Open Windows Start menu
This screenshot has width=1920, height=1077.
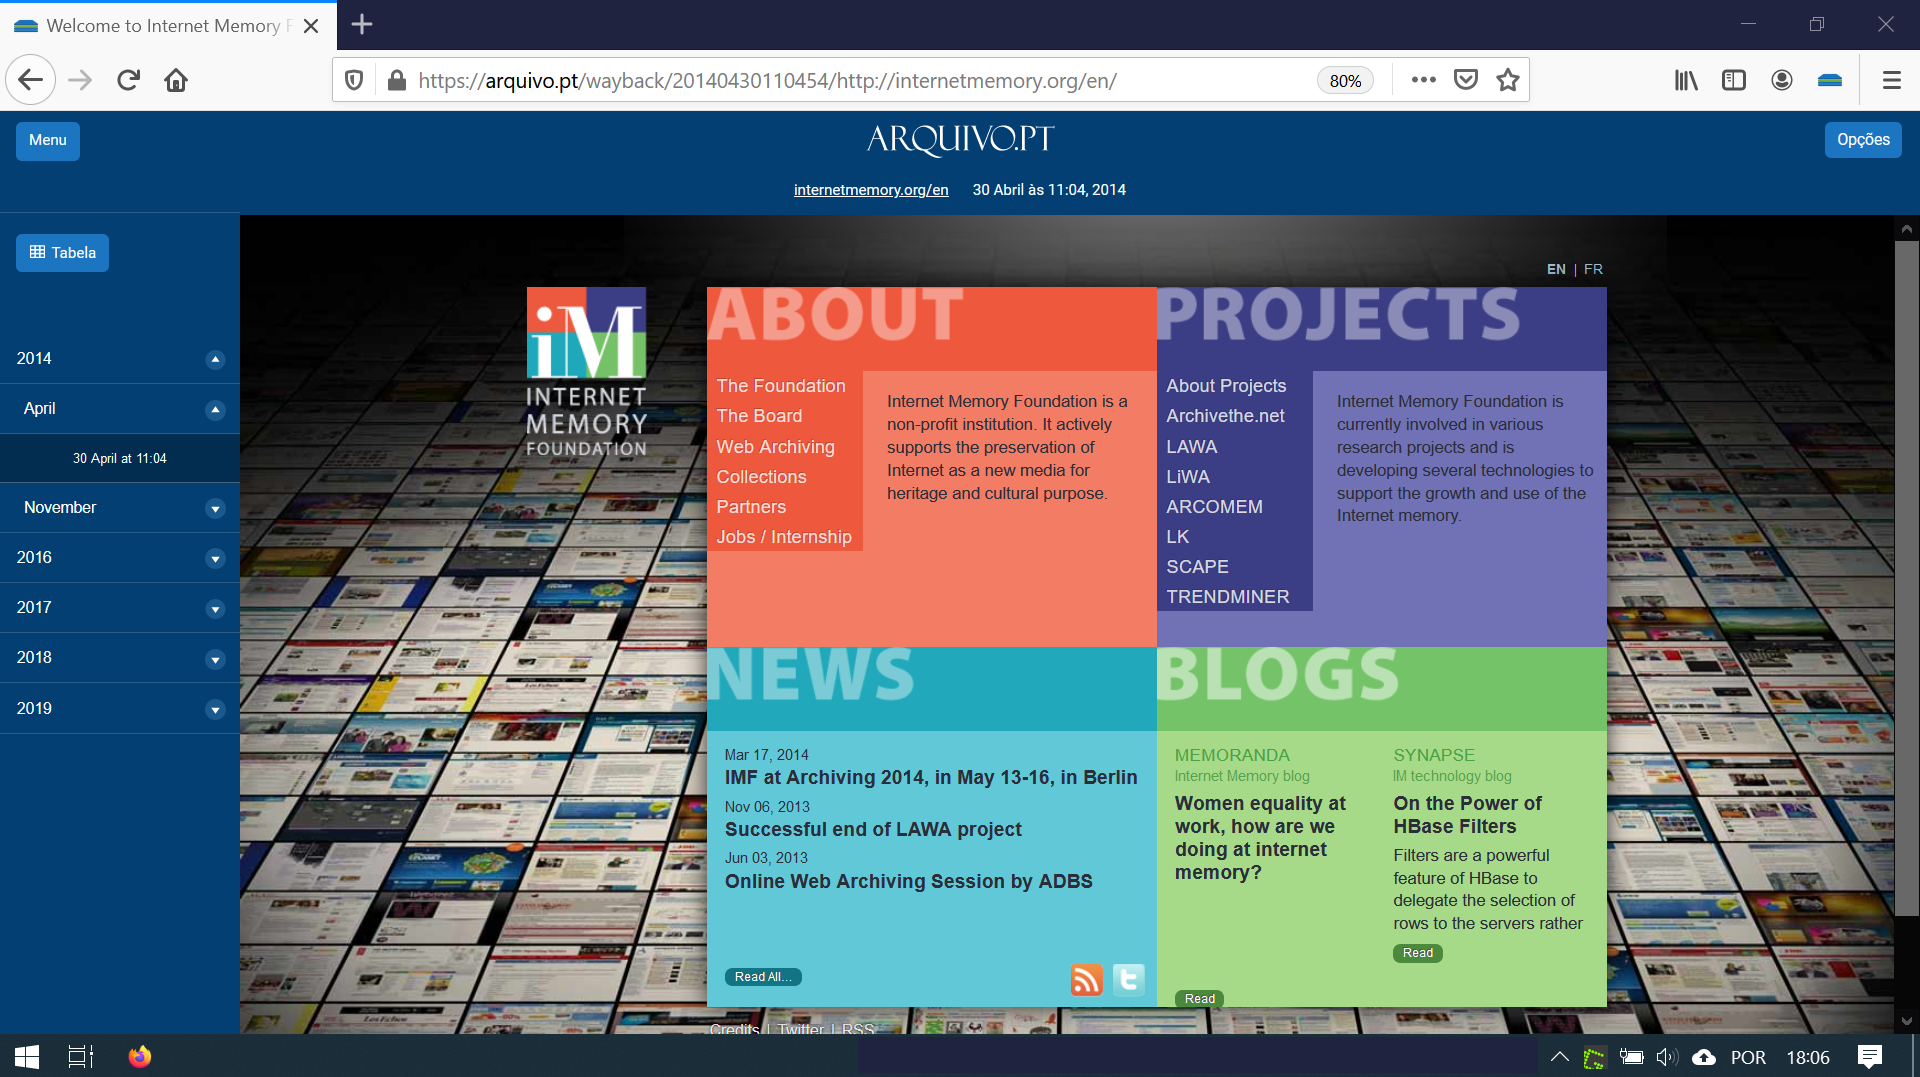(x=27, y=1057)
